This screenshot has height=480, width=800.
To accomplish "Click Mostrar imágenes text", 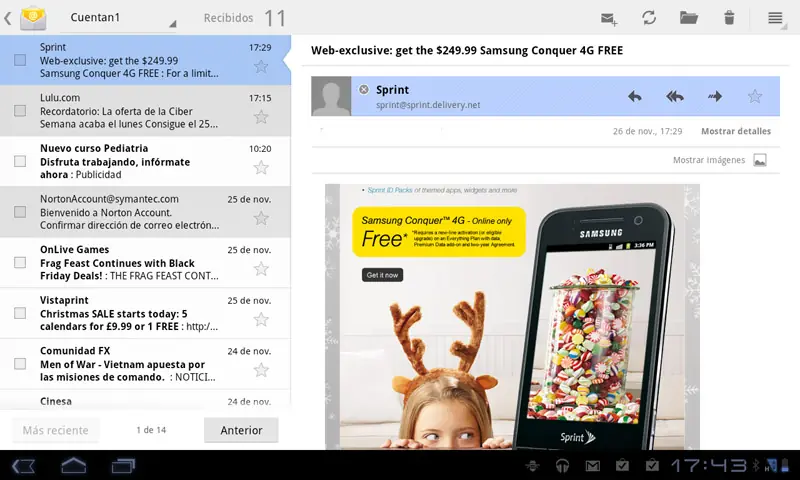I will click(x=709, y=160).
